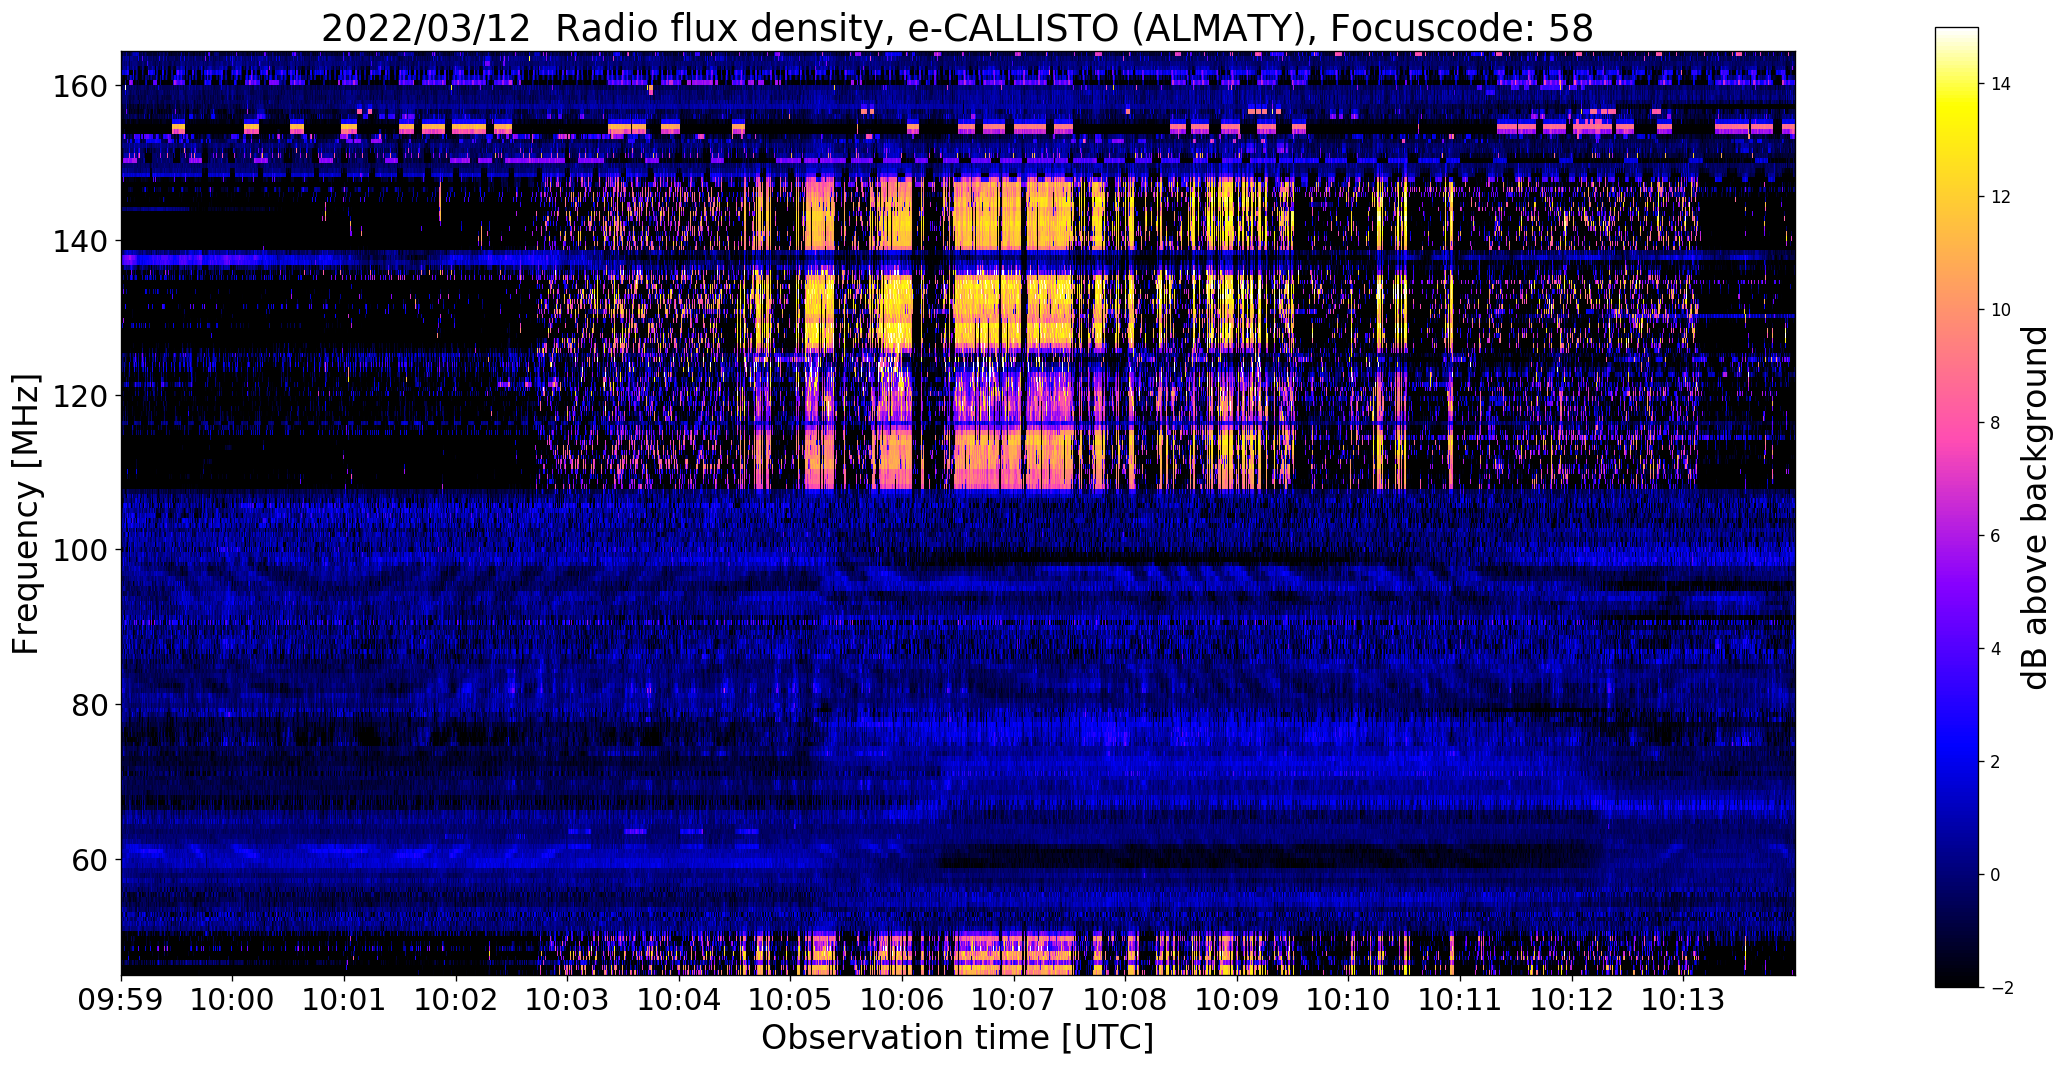Select the 140 frequency tick label

tap(81, 241)
